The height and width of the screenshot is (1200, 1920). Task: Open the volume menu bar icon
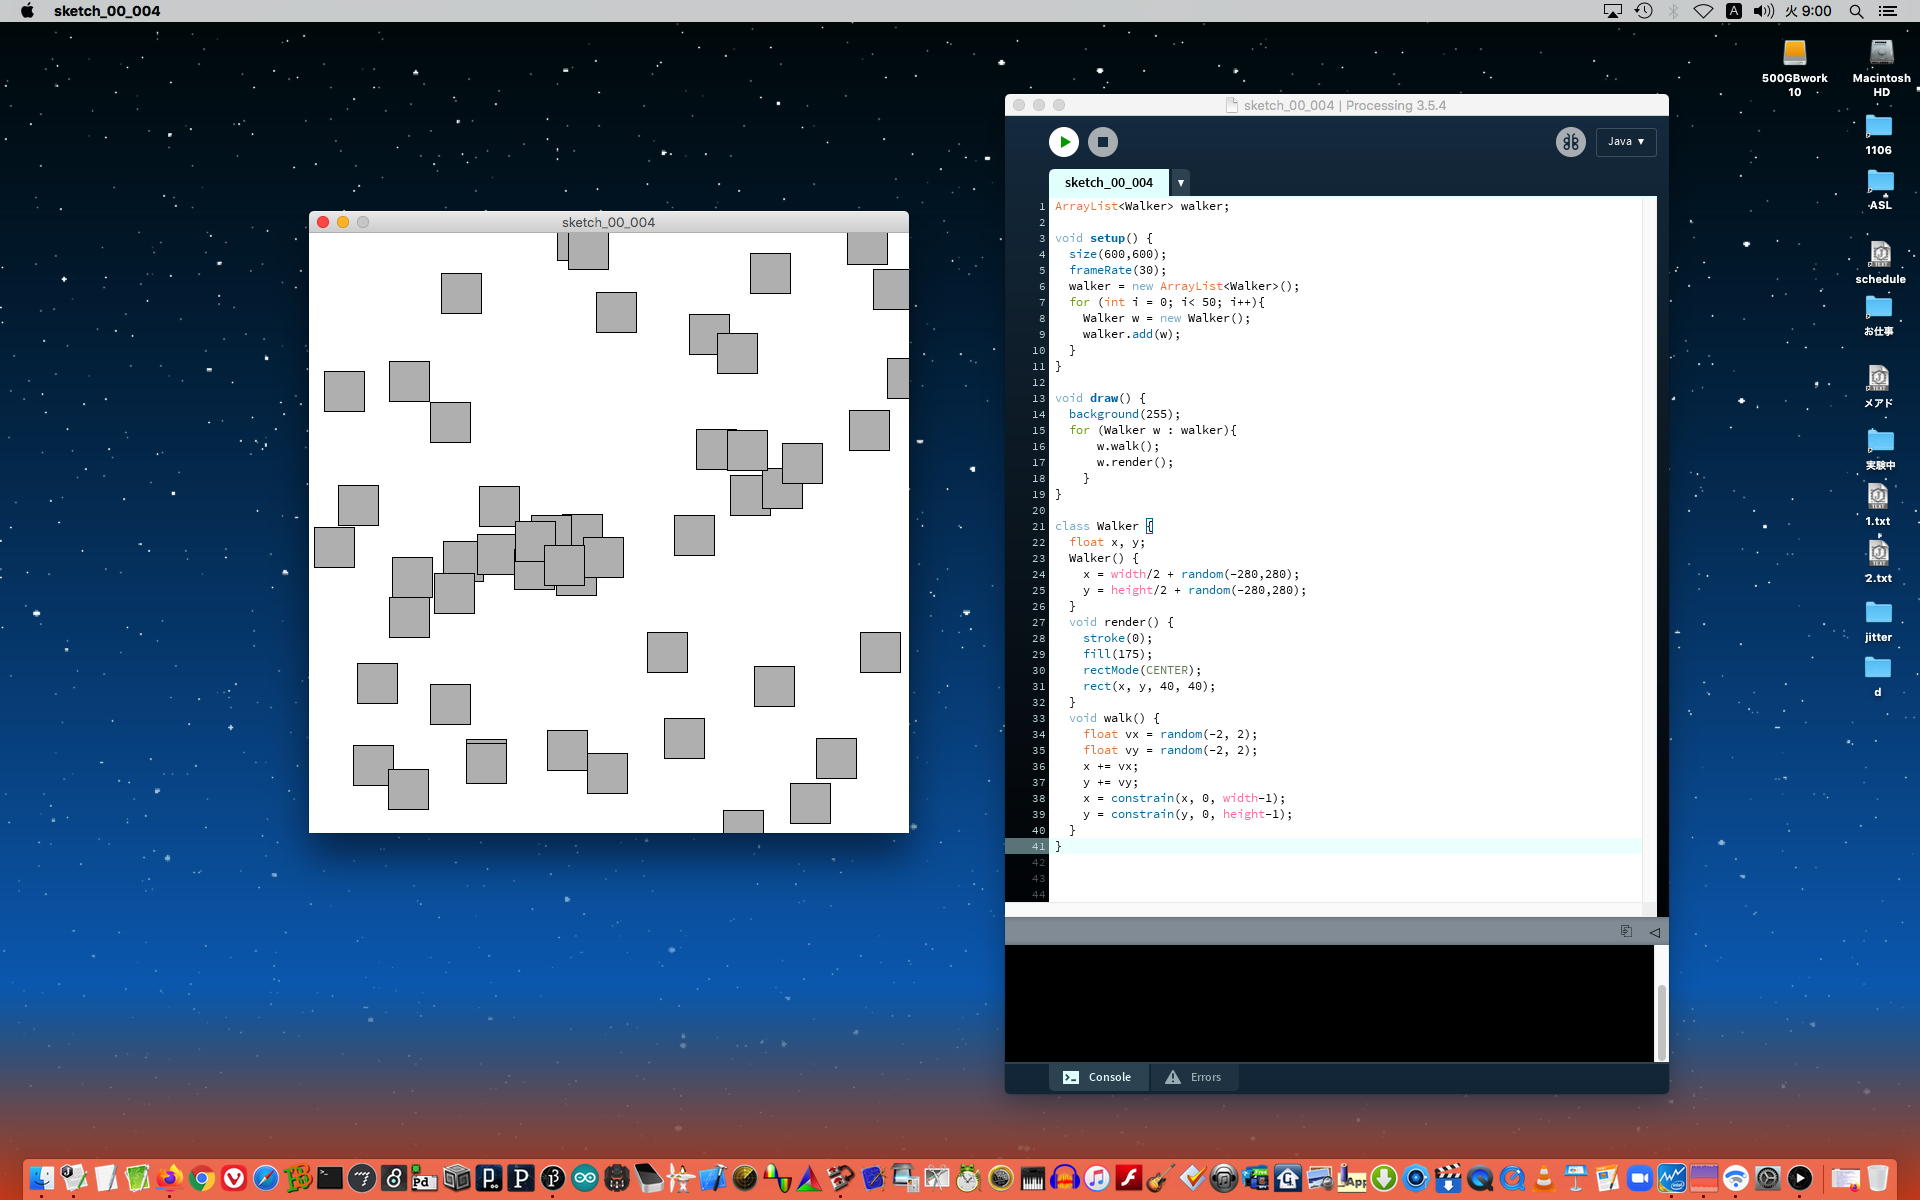(1763, 11)
